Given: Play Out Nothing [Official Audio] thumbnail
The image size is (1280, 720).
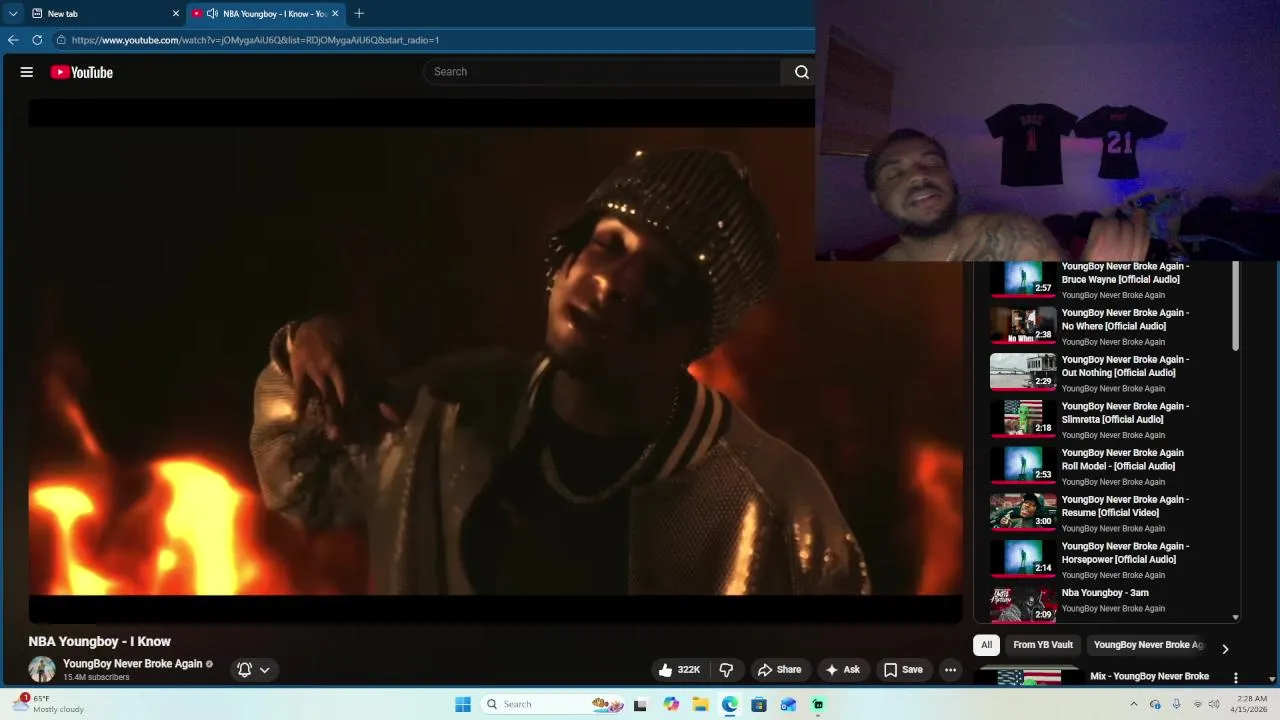Looking at the screenshot, I should (1023, 372).
